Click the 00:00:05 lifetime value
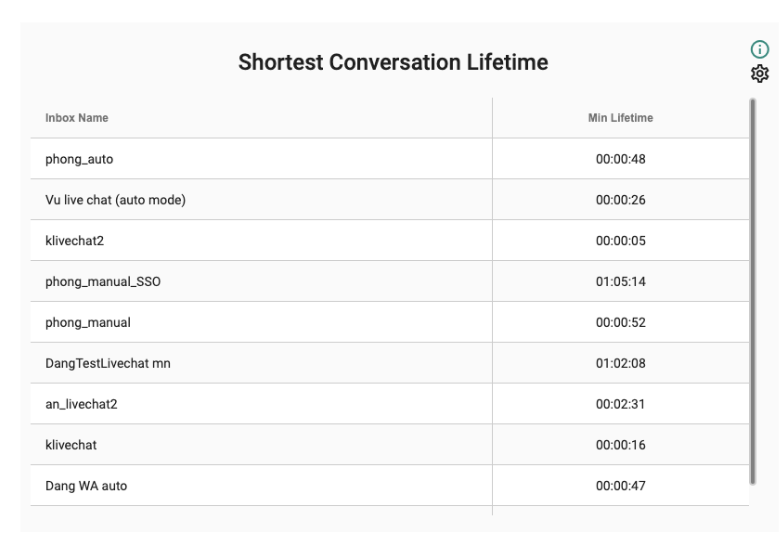Viewport: 780px width, 542px height. (x=620, y=241)
